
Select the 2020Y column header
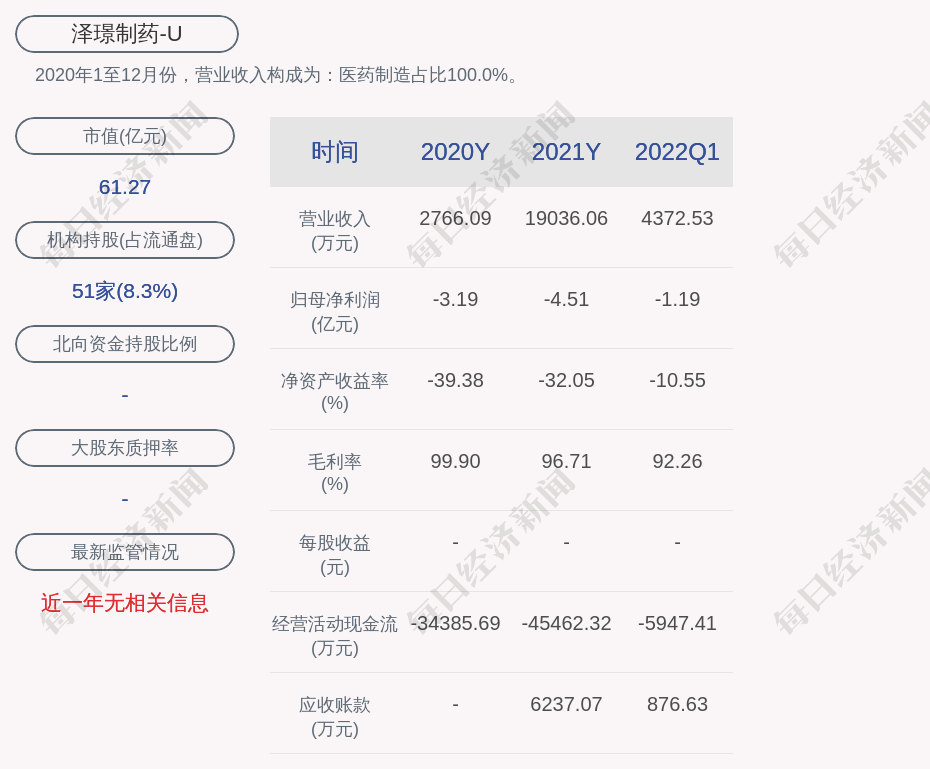tap(455, 152)
